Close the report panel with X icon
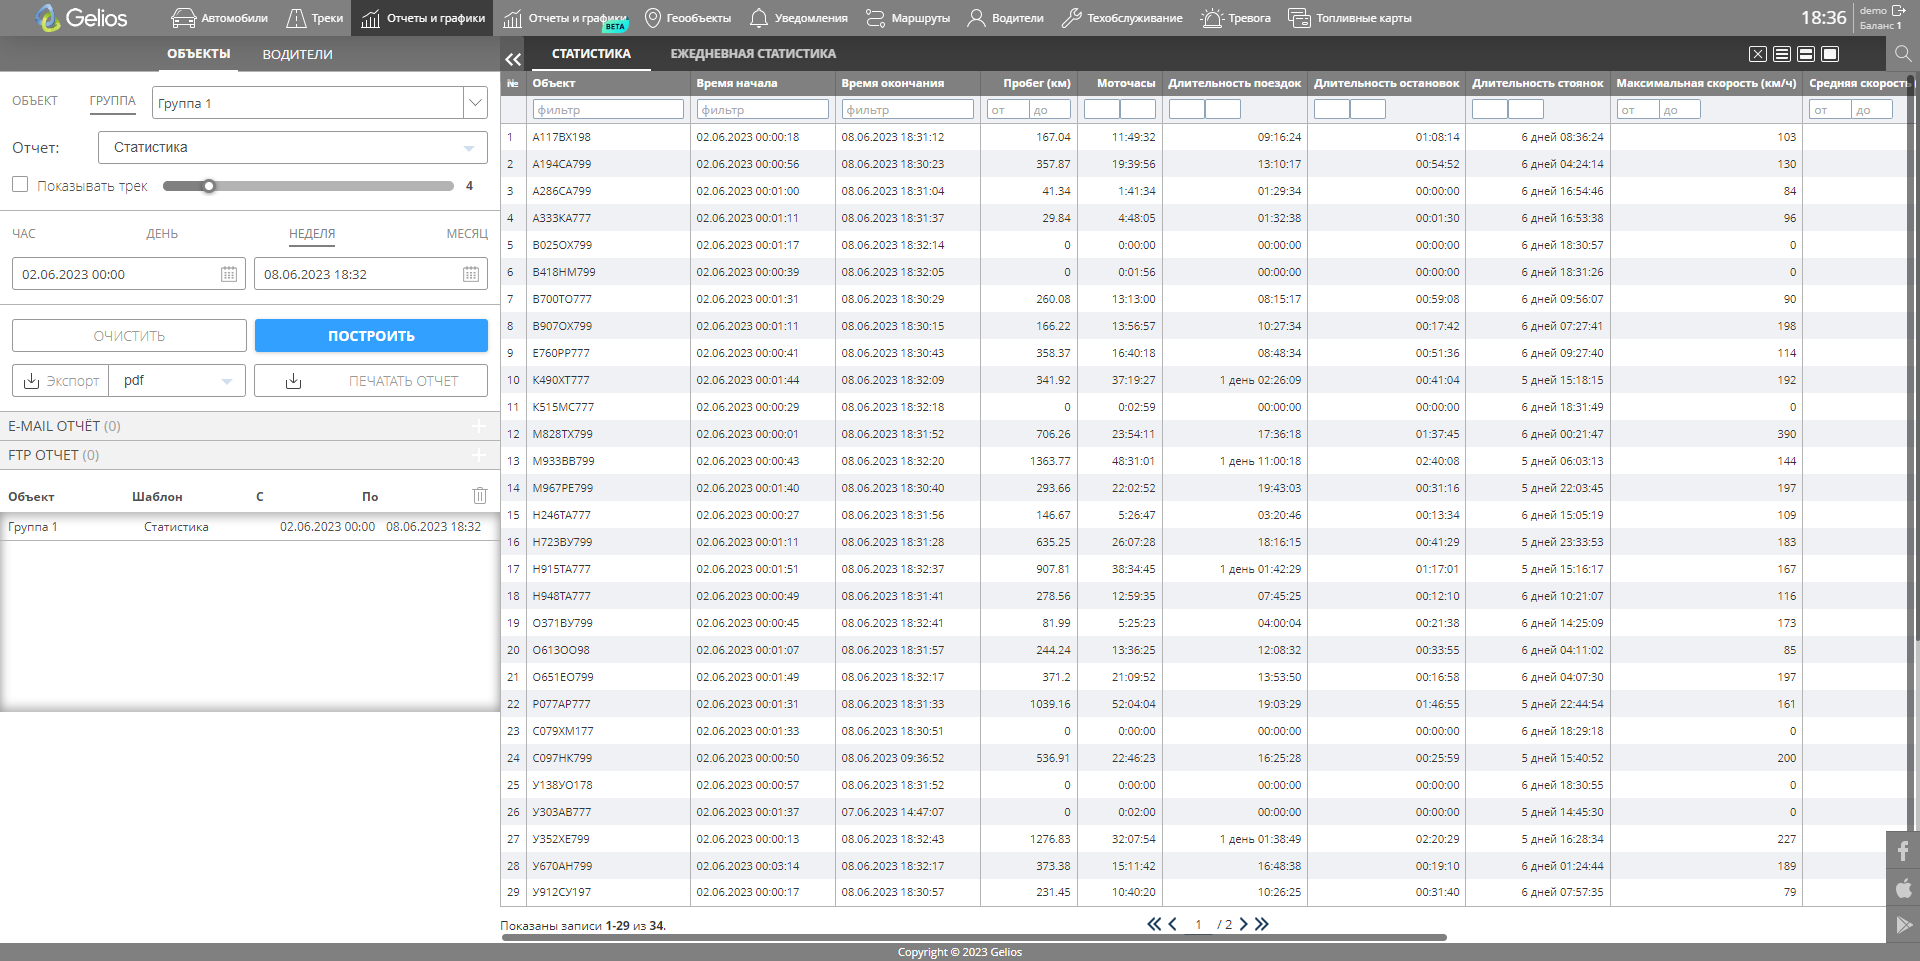1920x961 pixels. tap(1758, 54)
